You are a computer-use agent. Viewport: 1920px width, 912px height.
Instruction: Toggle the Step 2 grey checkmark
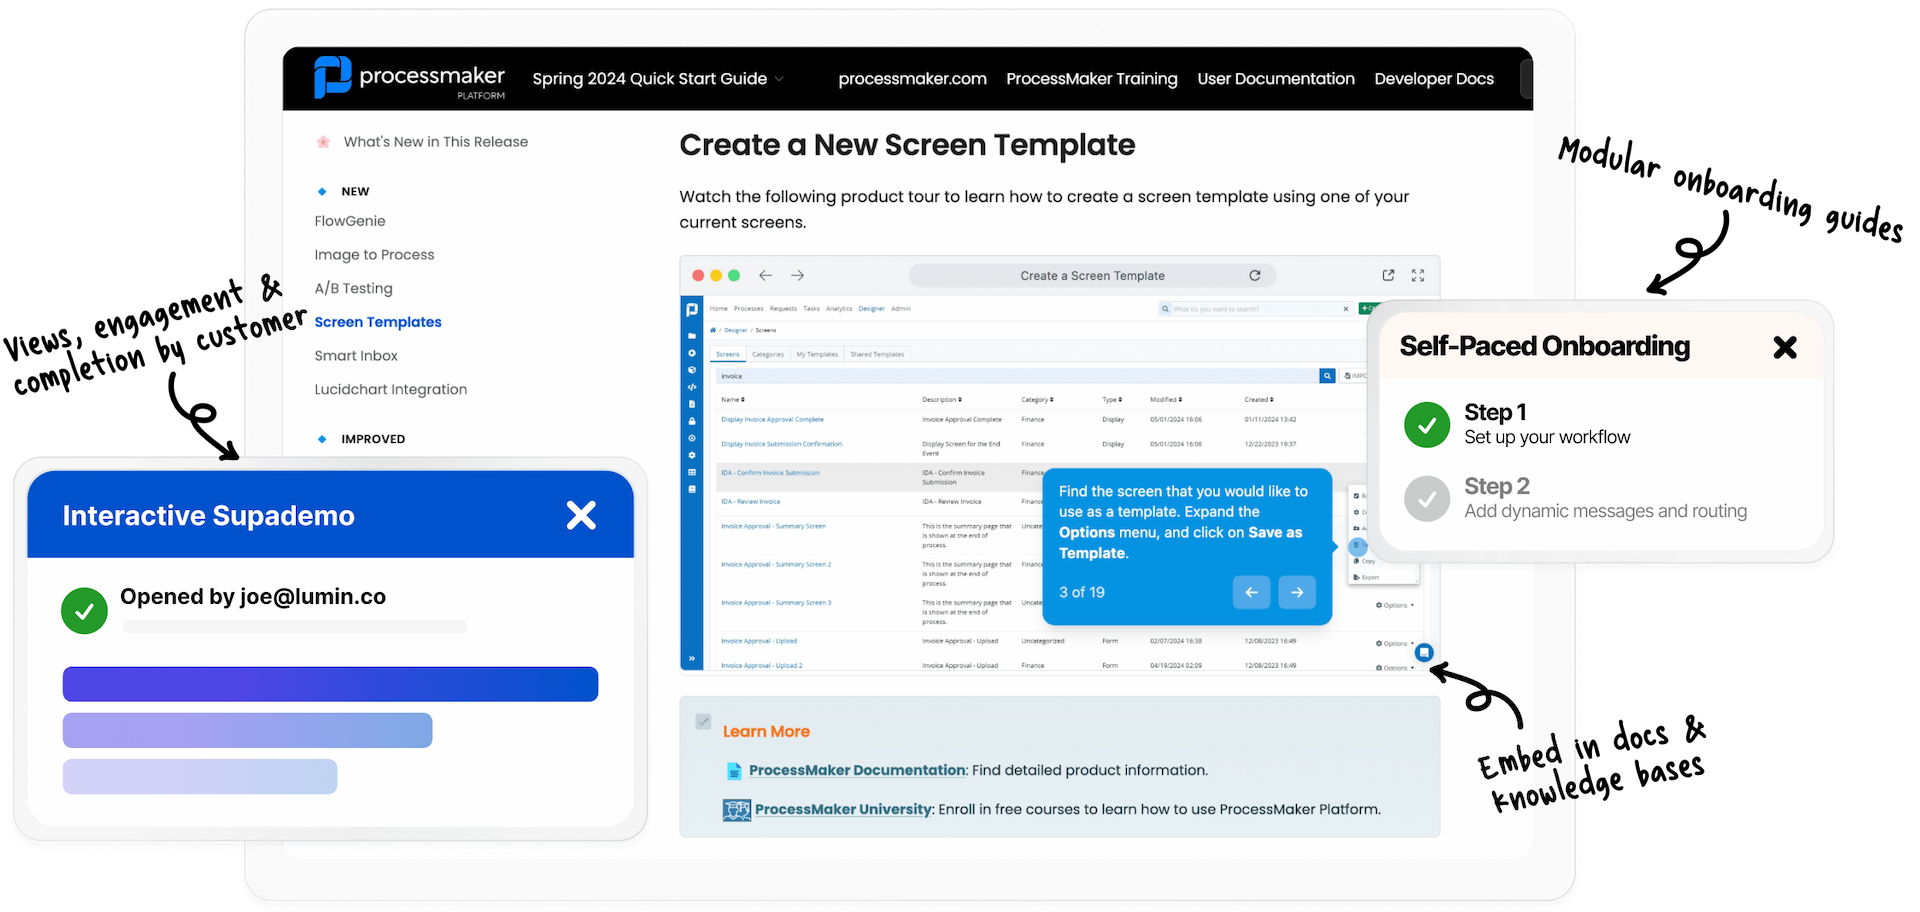1427,499
